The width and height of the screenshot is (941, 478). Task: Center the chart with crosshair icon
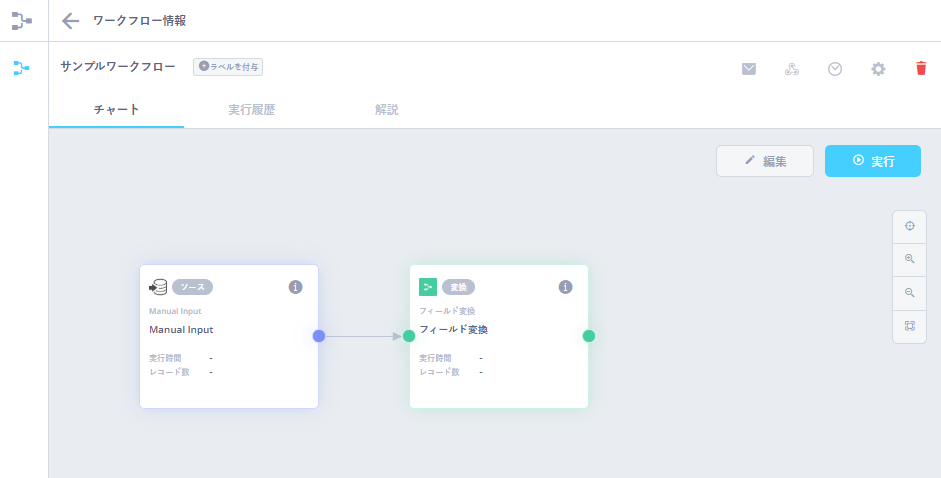coord(909,226)
